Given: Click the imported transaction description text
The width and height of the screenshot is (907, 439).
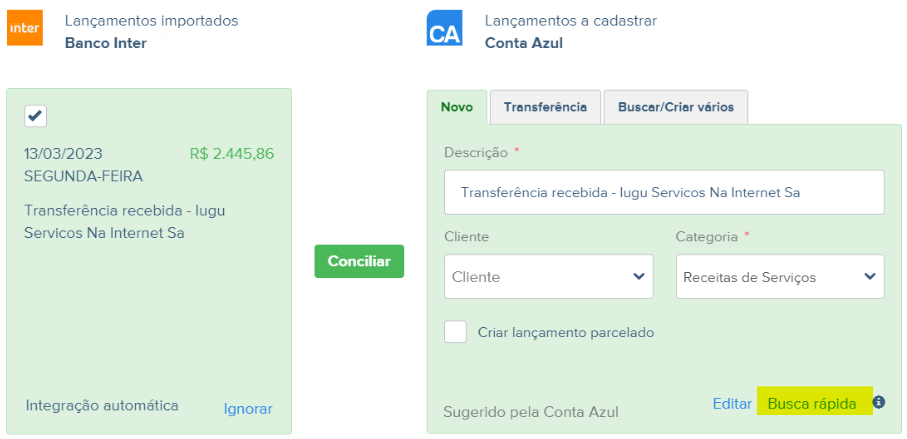Looking at the screenshot, I should pyautogui.click(x=124, y=222).
